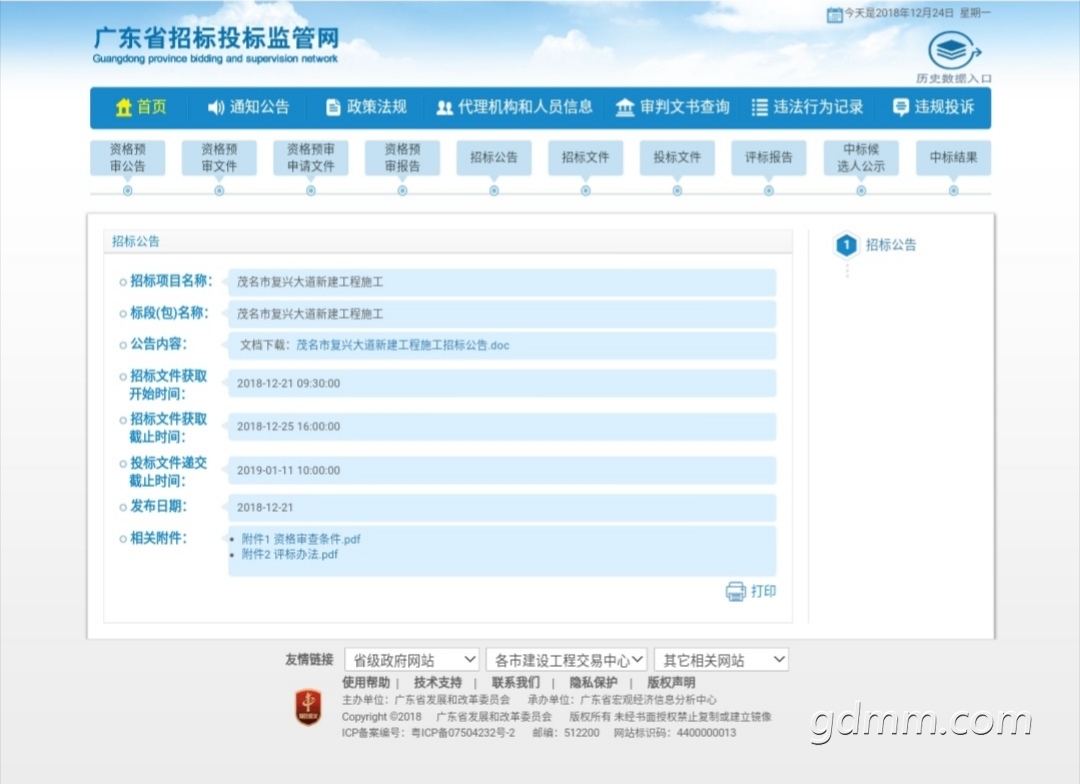The height and width of the screenshot is (784, 1080).
Task: Click the 打印 print link
Action: pyautogui.click(x=763, y=591)
